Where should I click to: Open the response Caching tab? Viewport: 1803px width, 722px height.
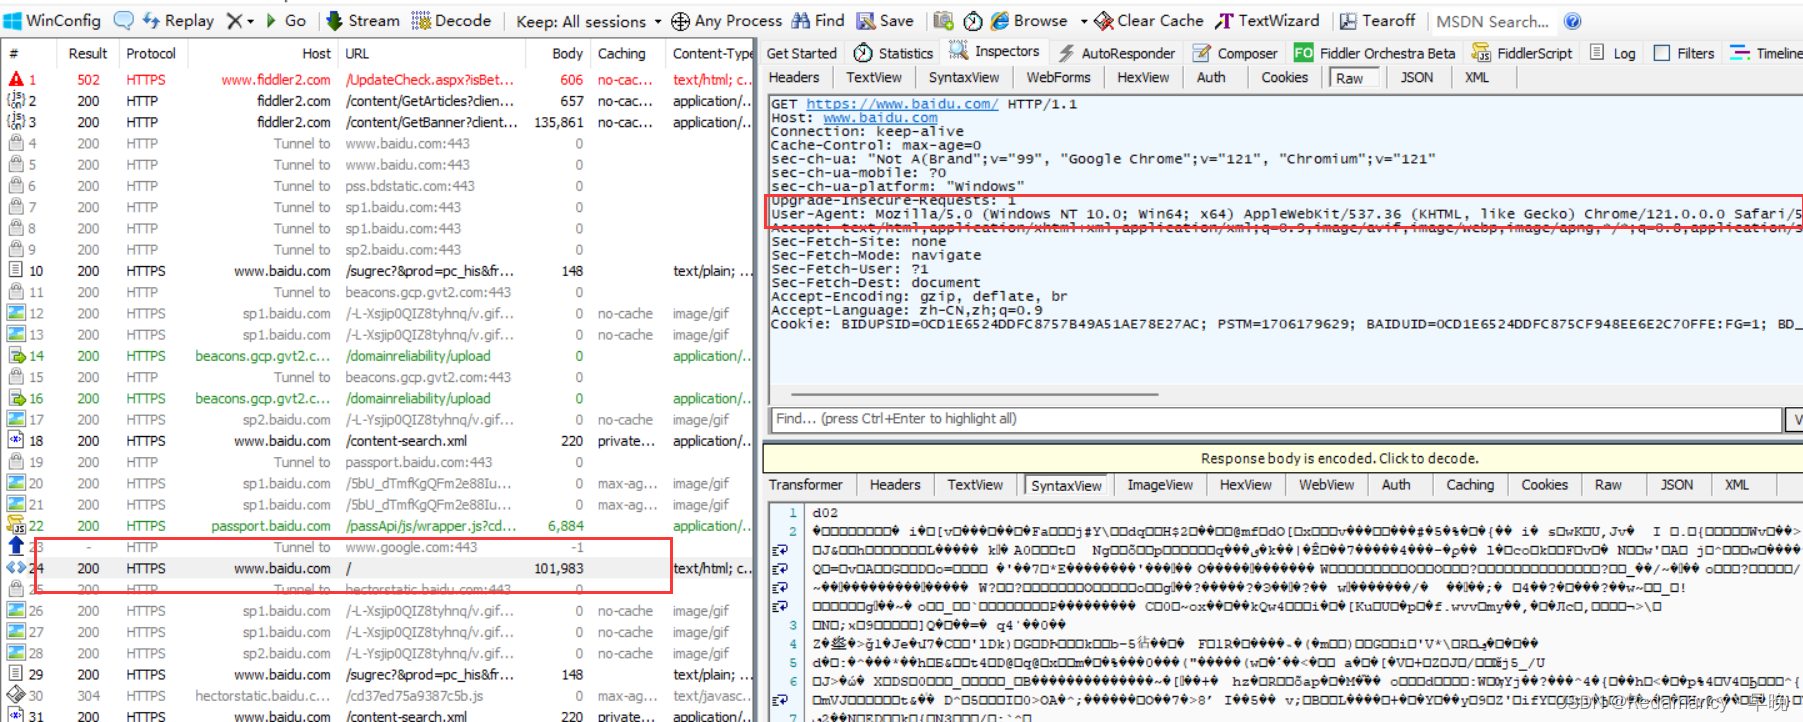click(x=1470, y=484)
